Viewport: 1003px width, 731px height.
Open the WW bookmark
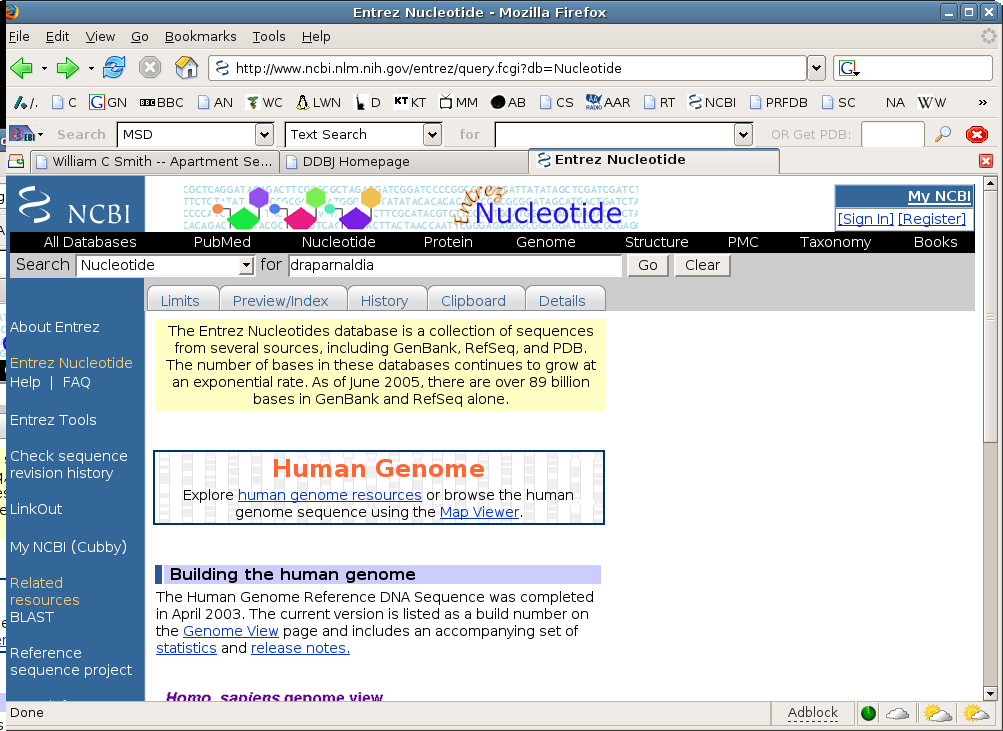[x=932, y=102]
